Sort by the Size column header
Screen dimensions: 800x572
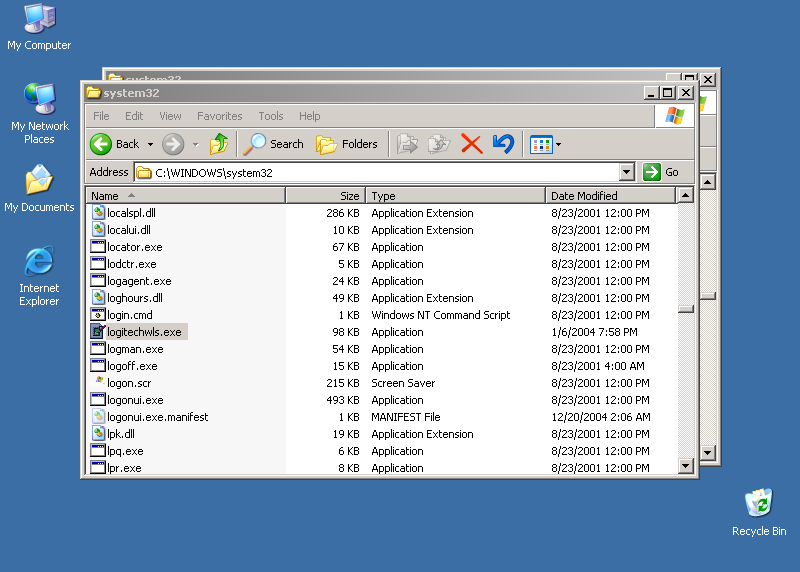pyautogui.click(x=326, y=195)
